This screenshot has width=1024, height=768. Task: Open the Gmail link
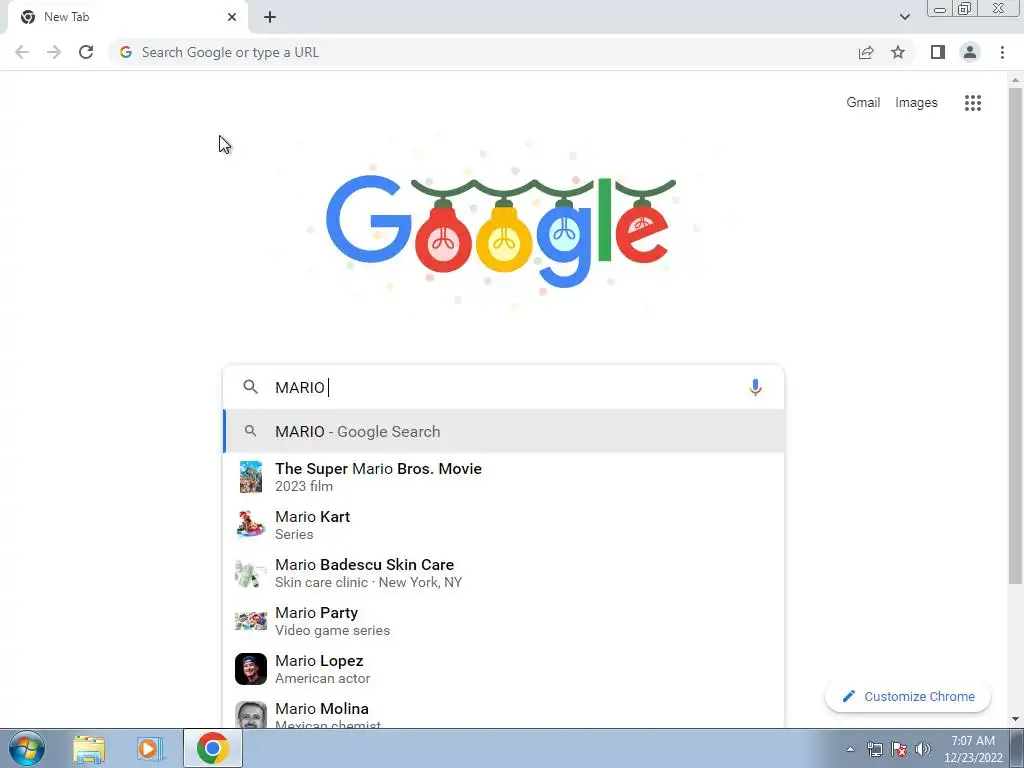point(863,103)
